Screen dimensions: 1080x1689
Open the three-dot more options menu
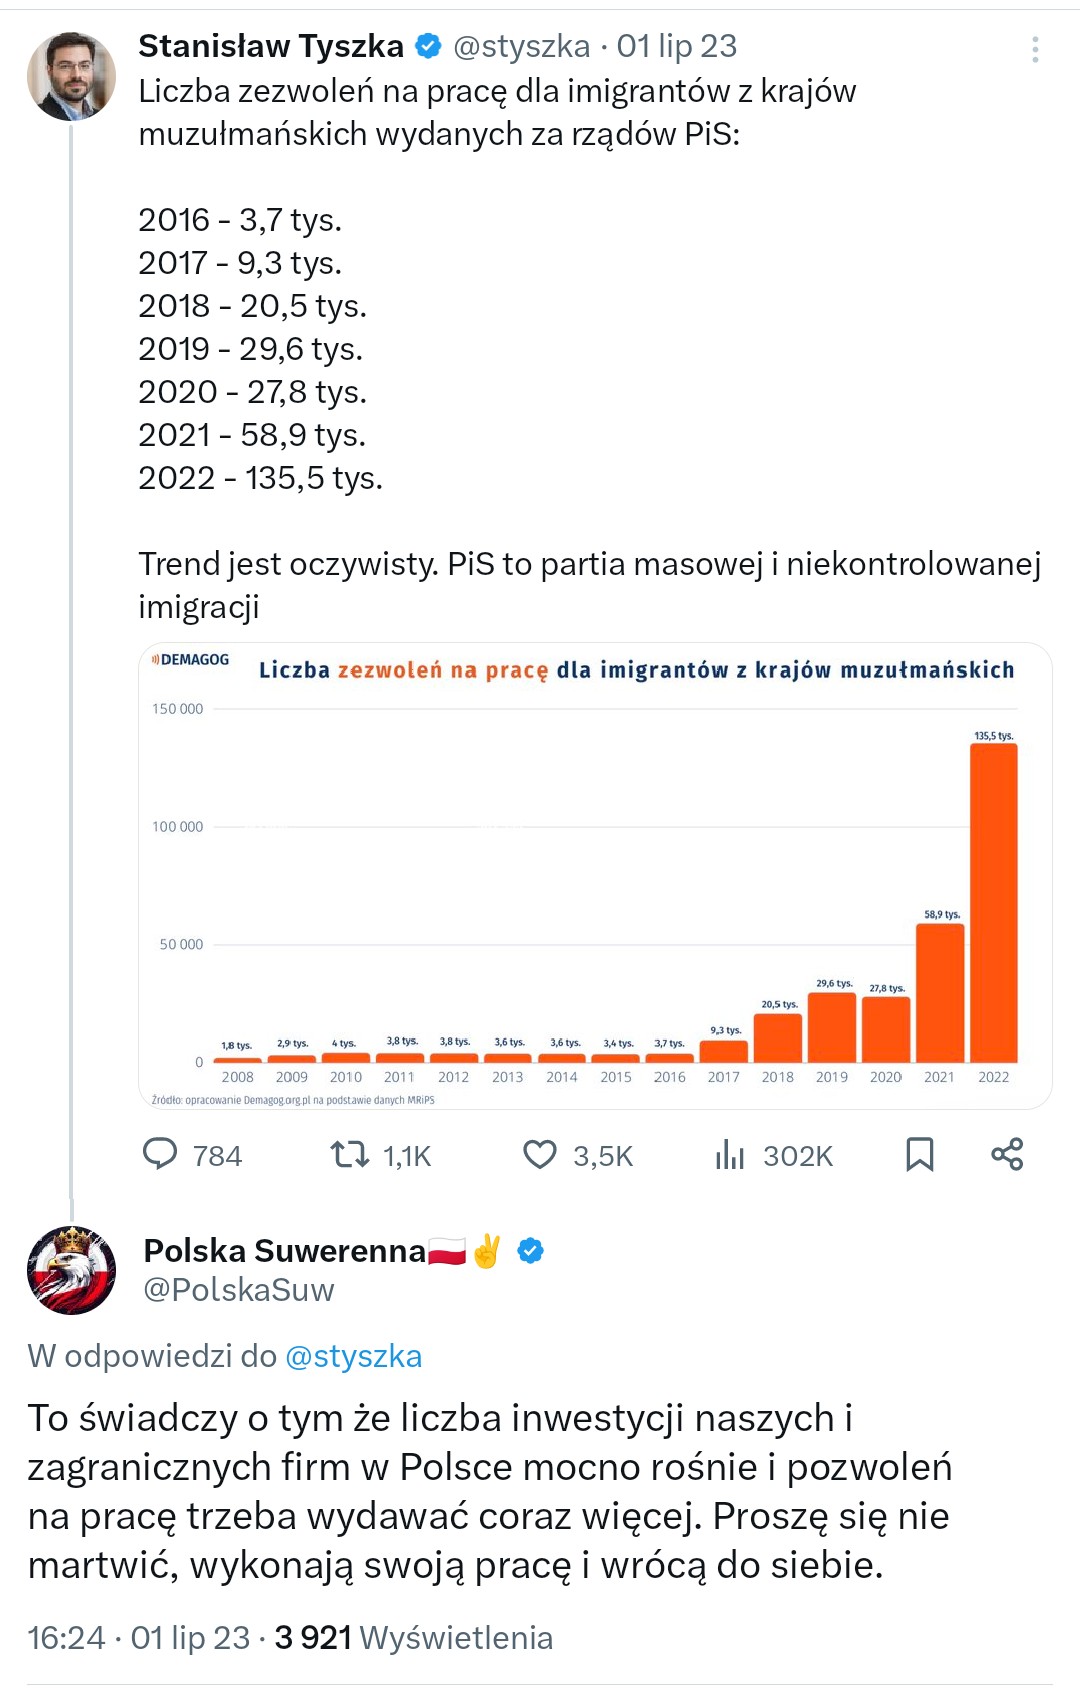[x=1035, y=50]
